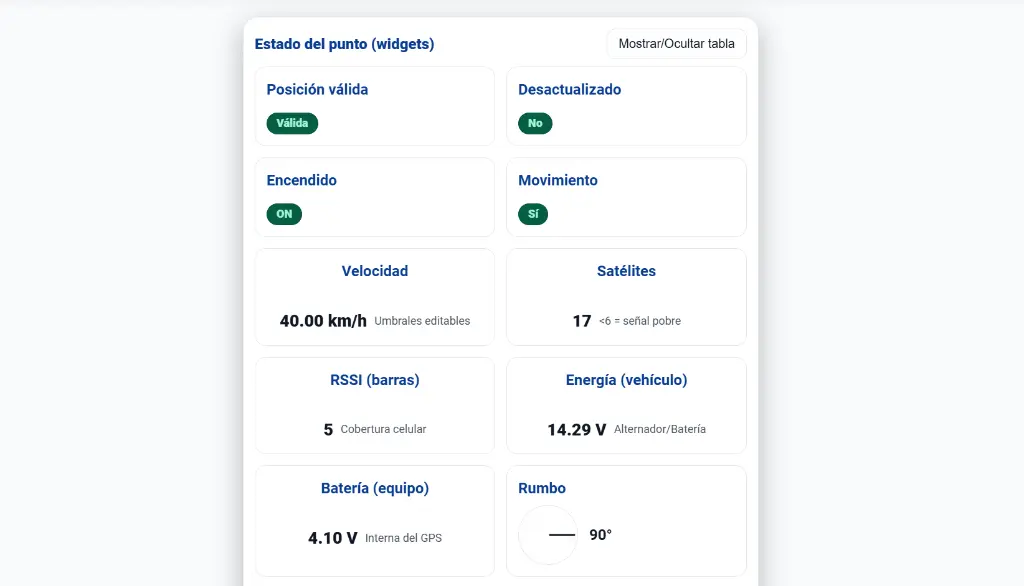Click the RSSI (barras) widget
The image size is (1024, 586).
pyautogui.click(x=375, y=405)
